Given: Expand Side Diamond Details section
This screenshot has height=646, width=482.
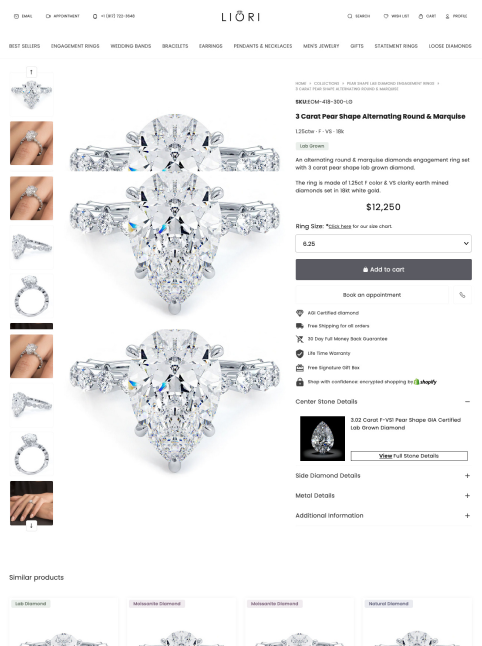Looking at the screenshot, I should tap(467, 475).
